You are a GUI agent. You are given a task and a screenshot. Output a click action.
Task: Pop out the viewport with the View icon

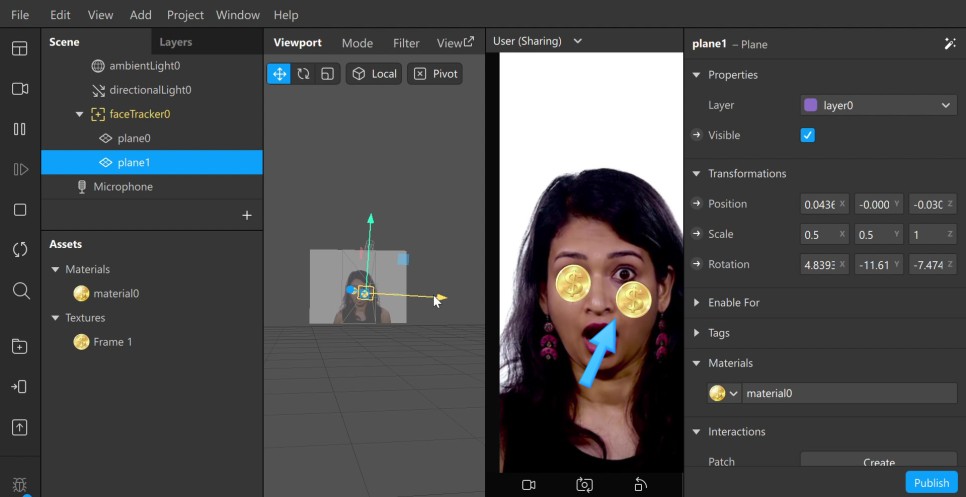469,42
